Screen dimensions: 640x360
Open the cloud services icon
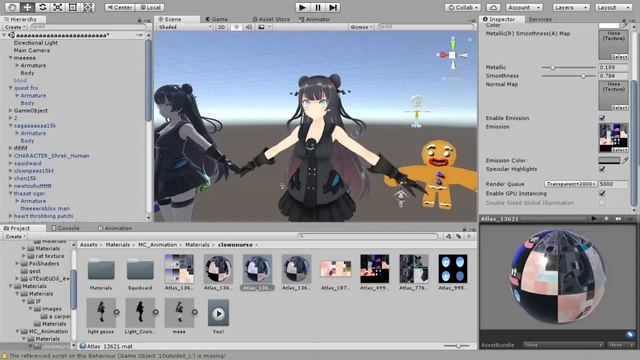493,7
